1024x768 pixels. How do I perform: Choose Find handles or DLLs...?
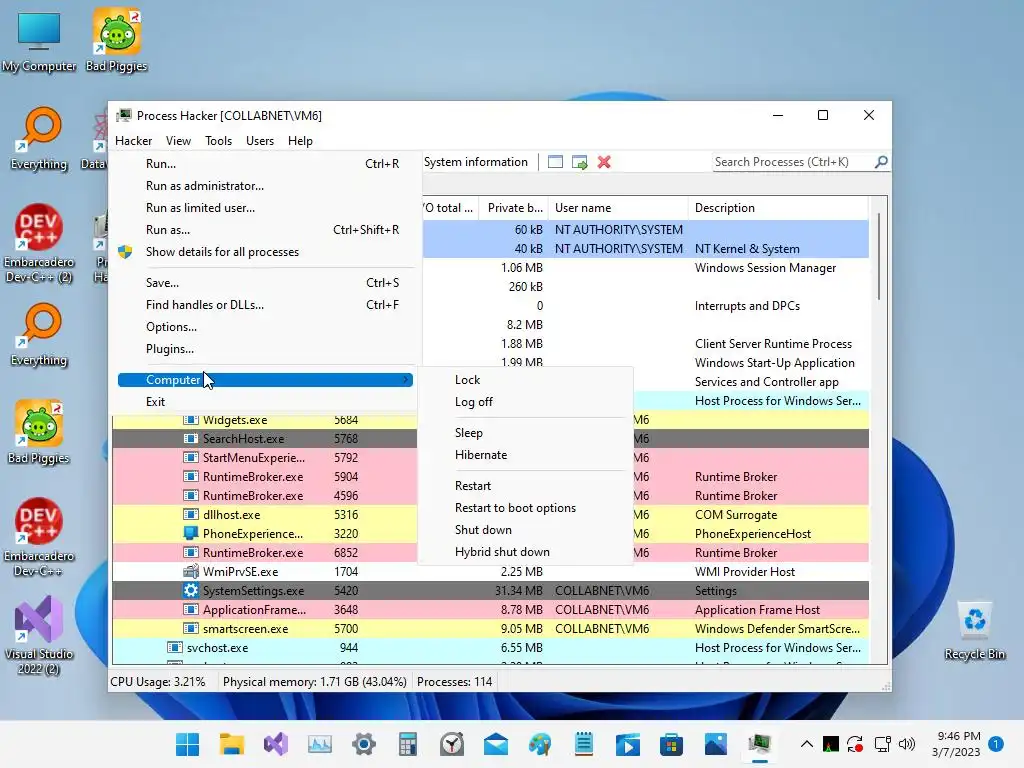[x=266, y=305]
